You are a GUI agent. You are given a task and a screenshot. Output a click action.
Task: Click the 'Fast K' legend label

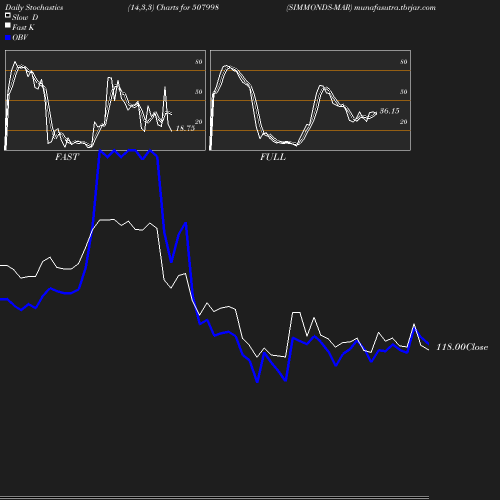23,27
